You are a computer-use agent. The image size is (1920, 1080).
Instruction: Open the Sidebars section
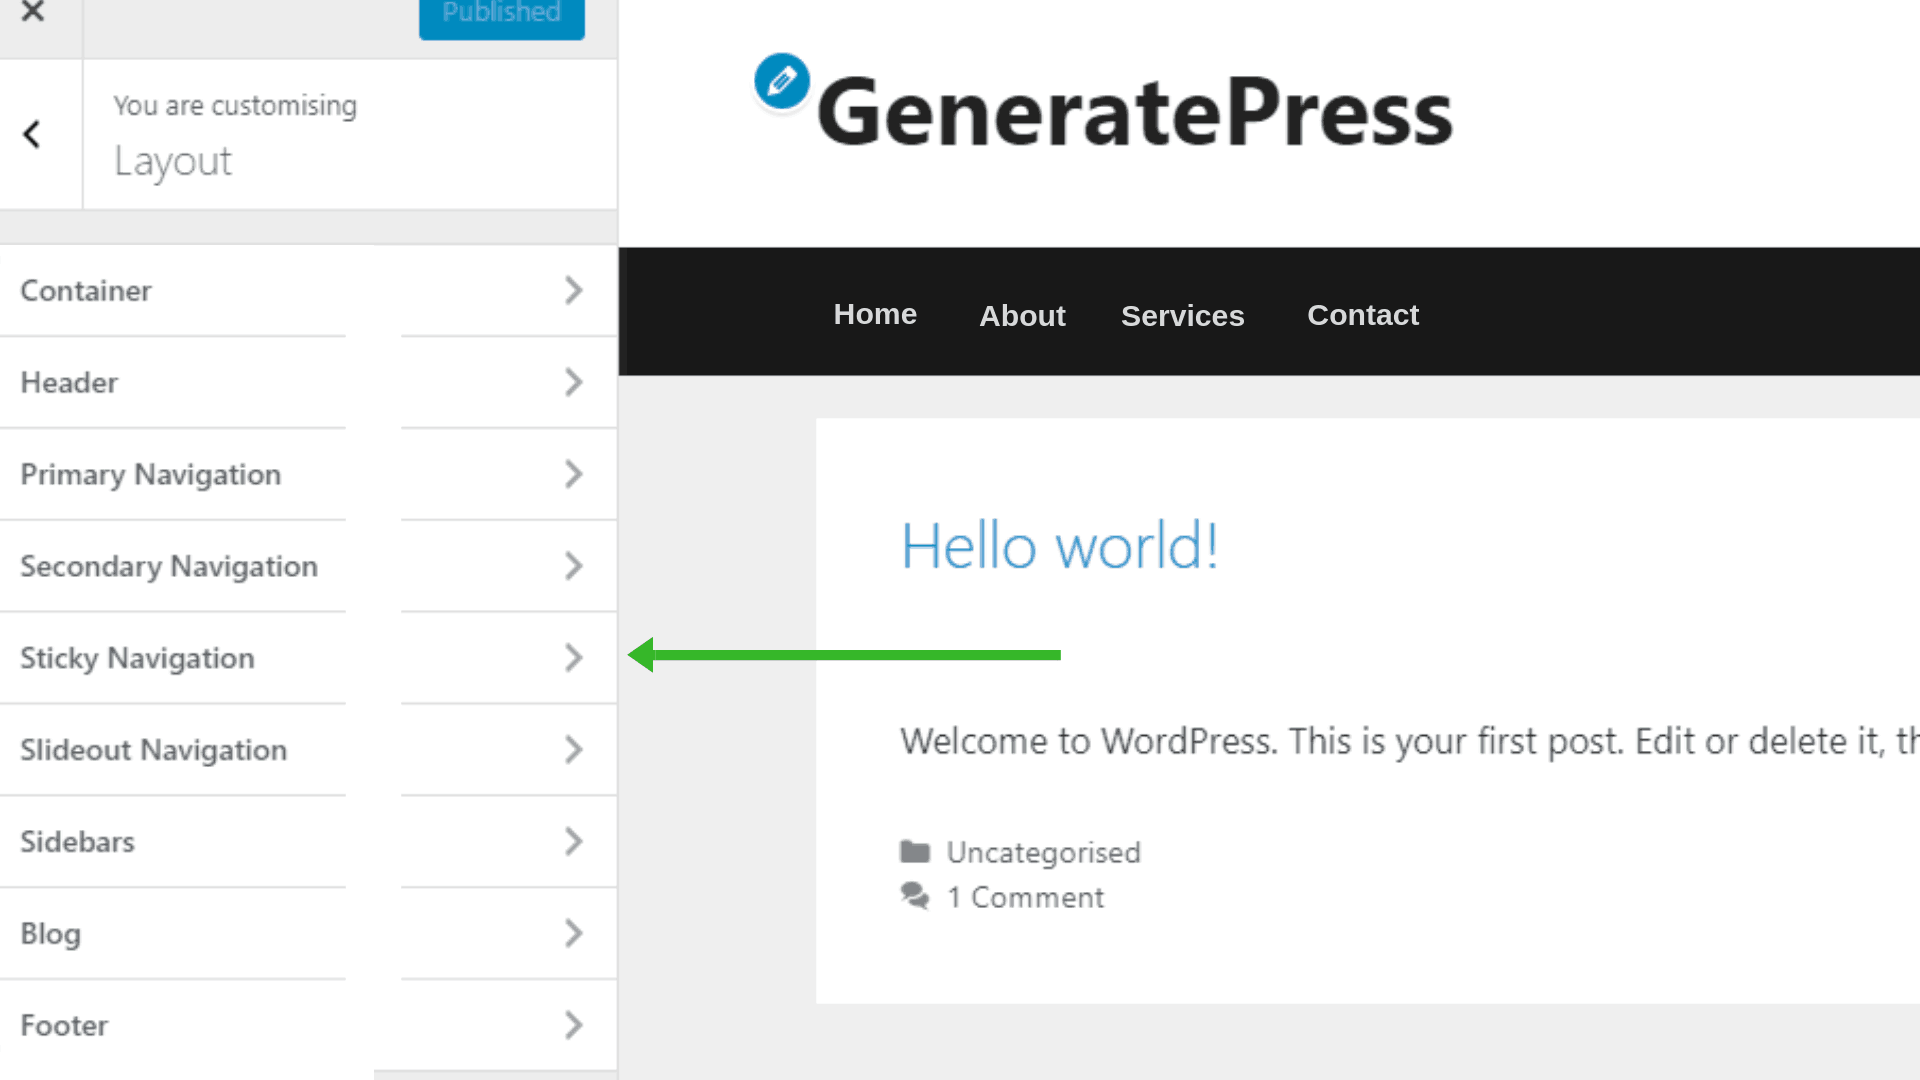click(308, 842)
